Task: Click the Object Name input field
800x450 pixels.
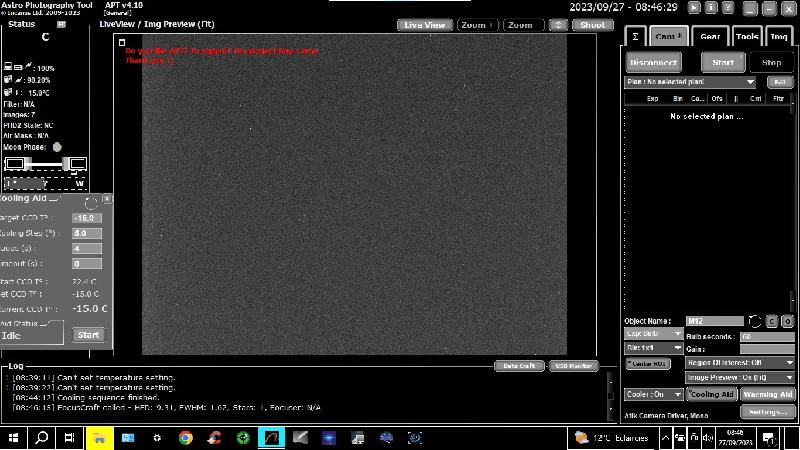Action: click(x=715, y=321)
